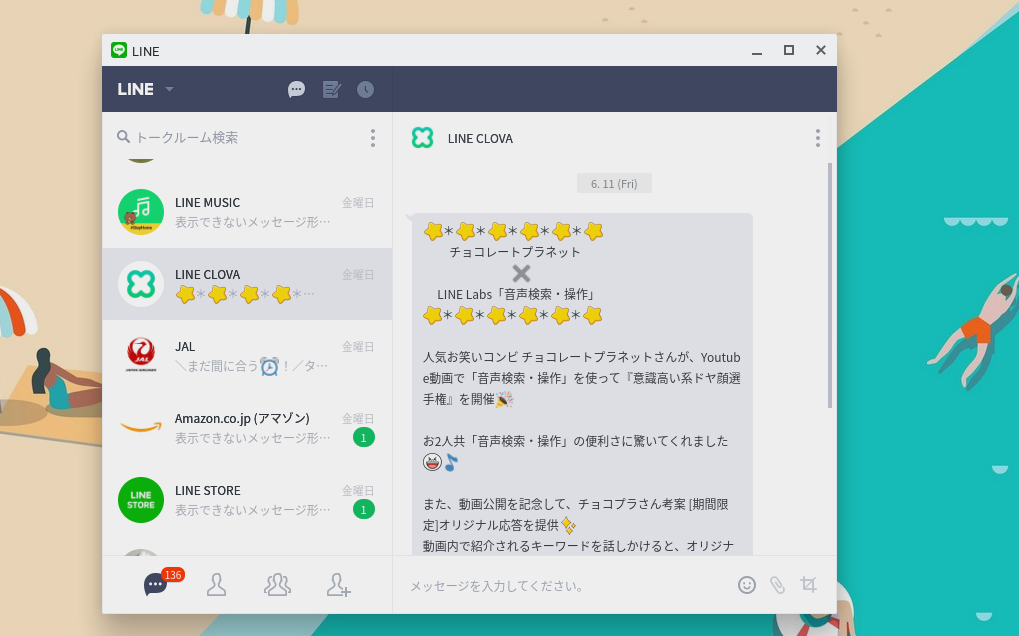The height and width of the screenshot is (636, 1019).
Task: Open the Timeline/notes icon in header
Action: point(331,89)
